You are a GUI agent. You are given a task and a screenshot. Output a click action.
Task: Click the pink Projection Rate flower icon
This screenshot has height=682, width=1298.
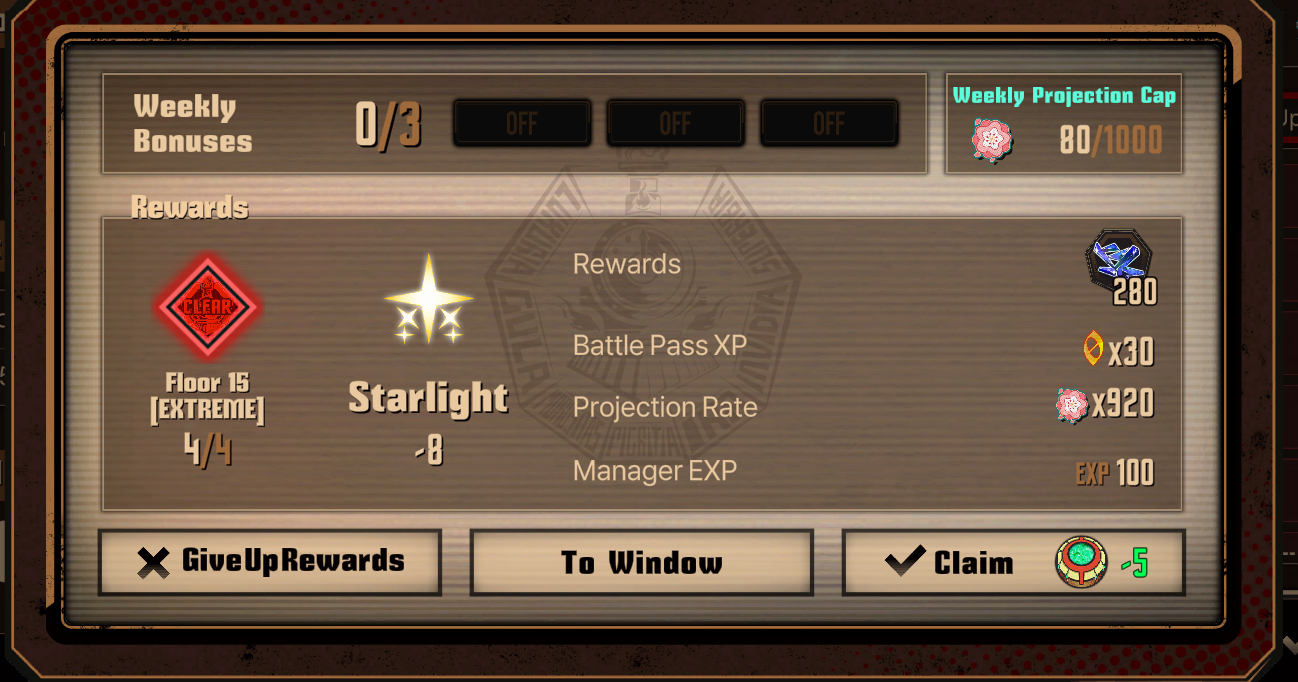pos(1072,405)
